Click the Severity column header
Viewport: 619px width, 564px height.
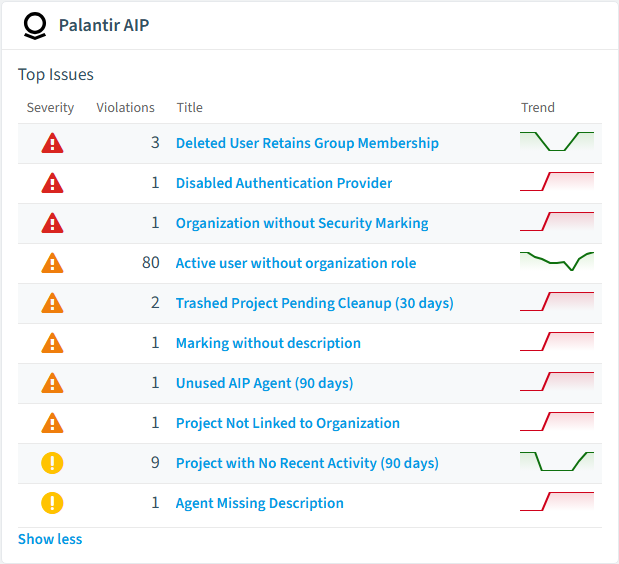click(50, 107)
